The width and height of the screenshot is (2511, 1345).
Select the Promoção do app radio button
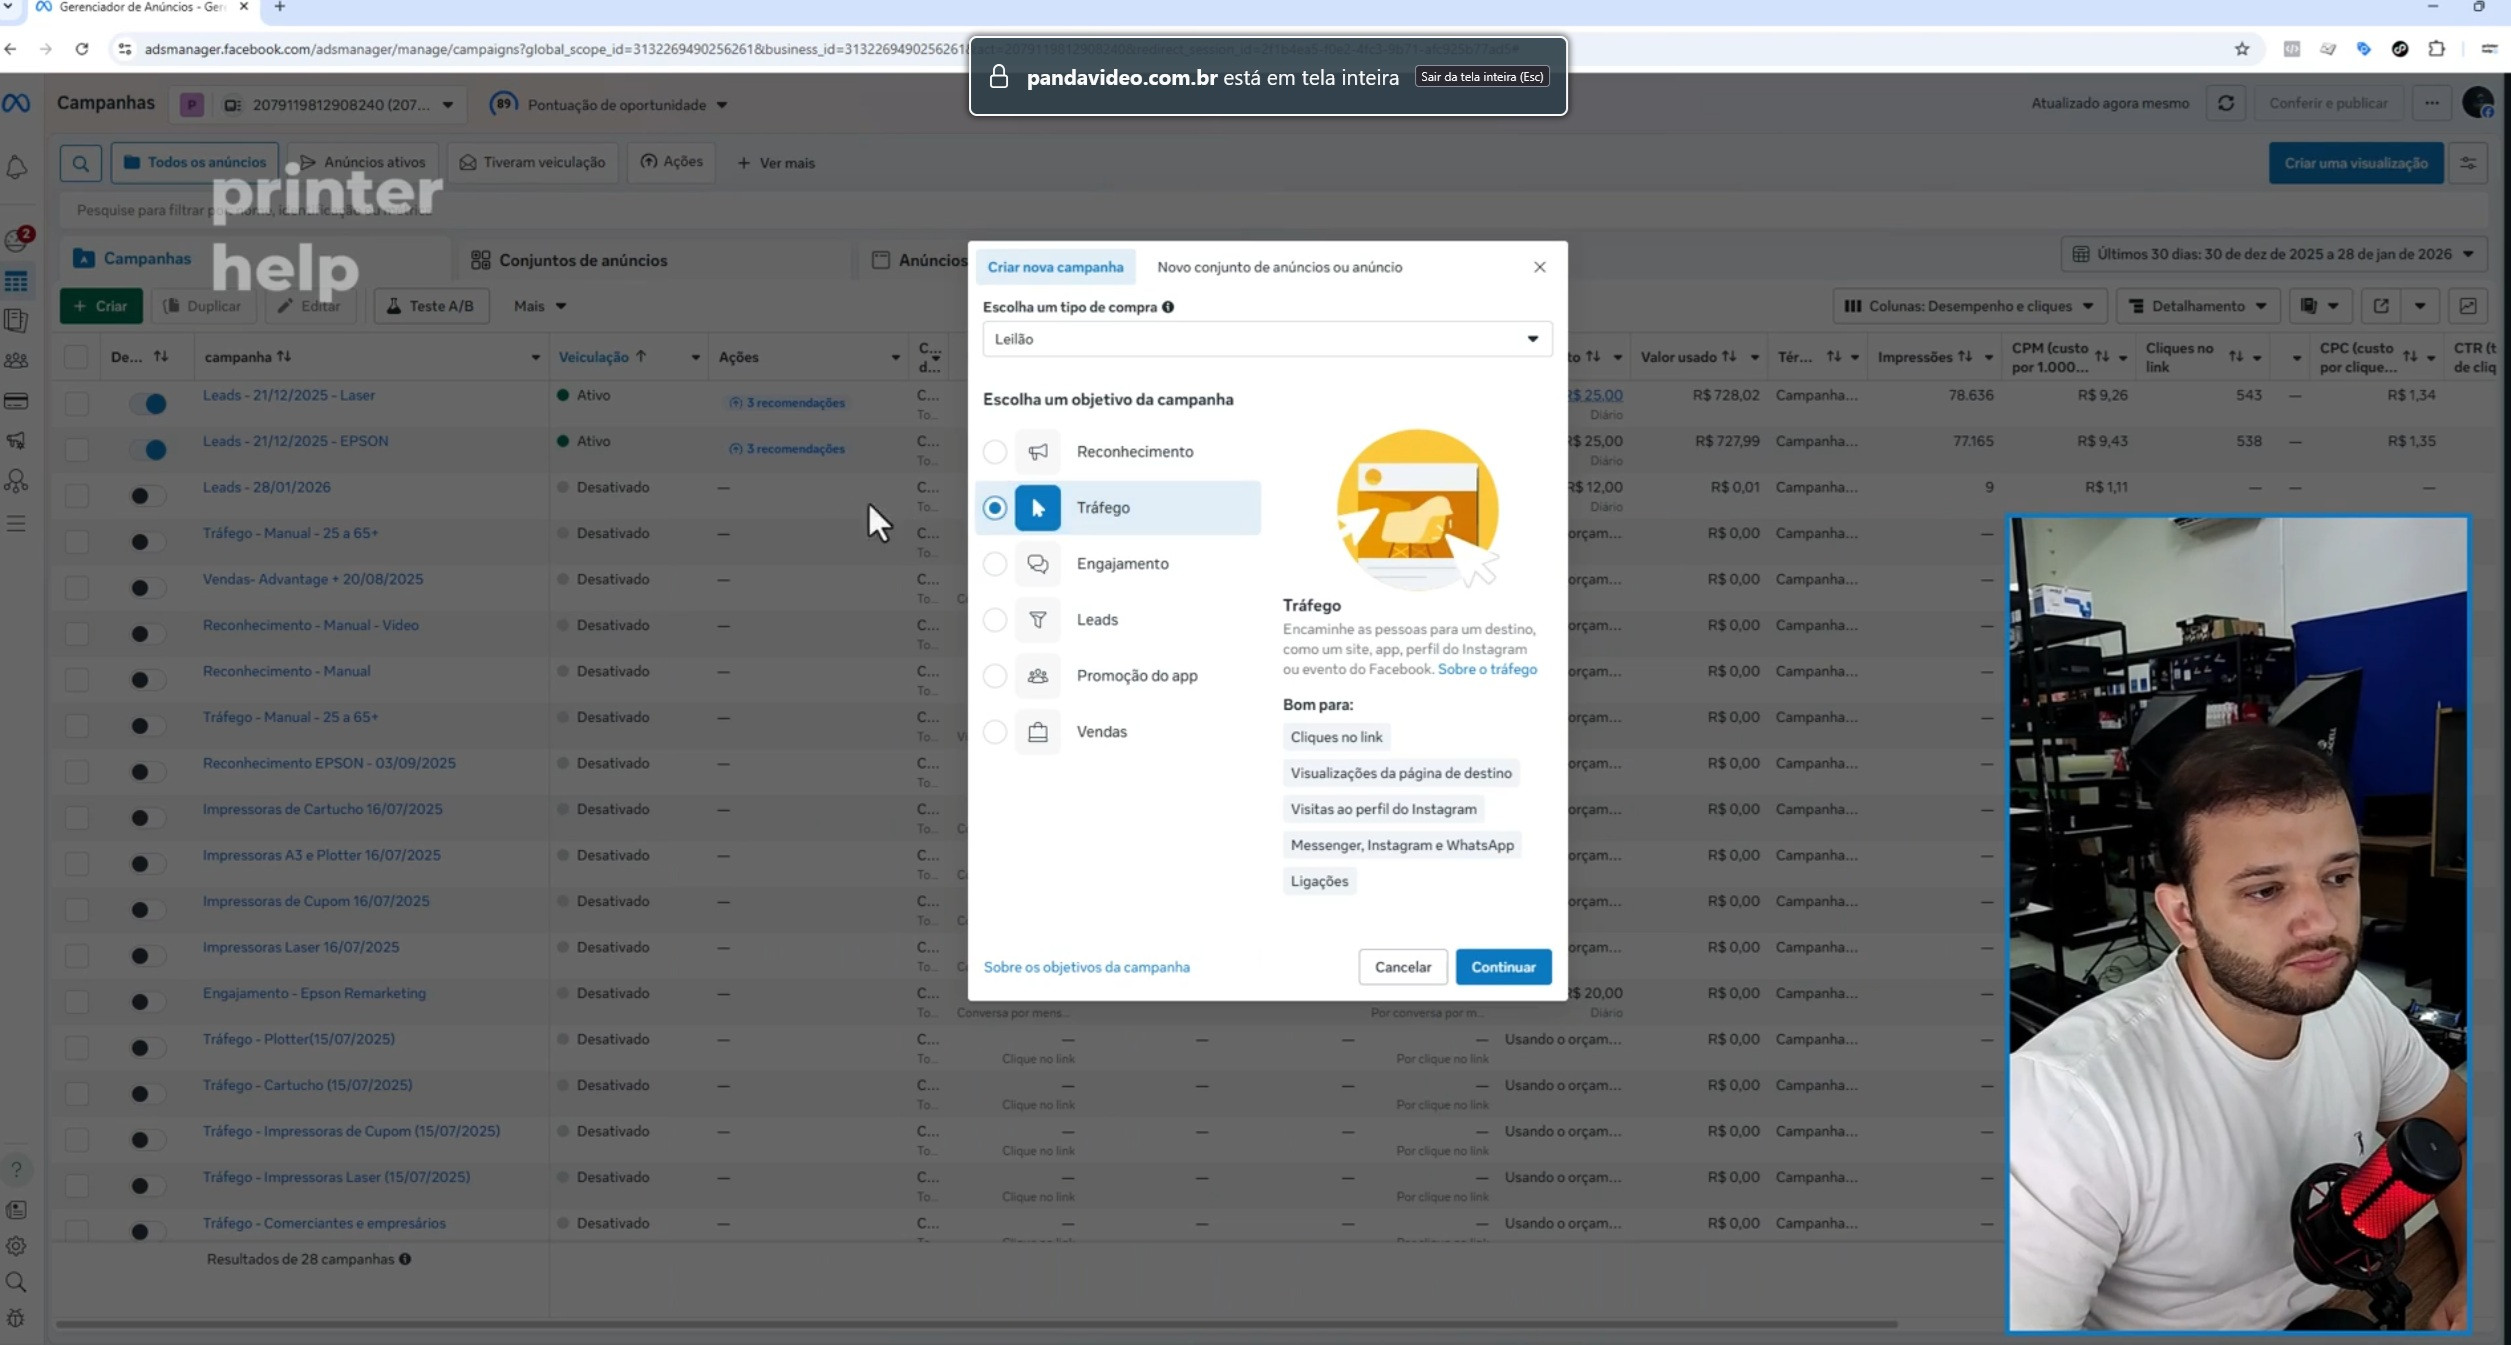995,676
